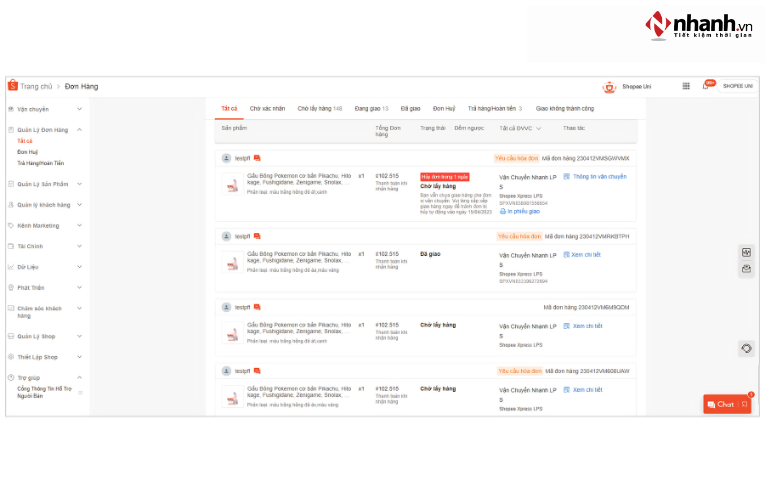Click product thumbnail of order 230412VMRKBTPH
This screenshot has width=765, height=478.
(233, 262)
